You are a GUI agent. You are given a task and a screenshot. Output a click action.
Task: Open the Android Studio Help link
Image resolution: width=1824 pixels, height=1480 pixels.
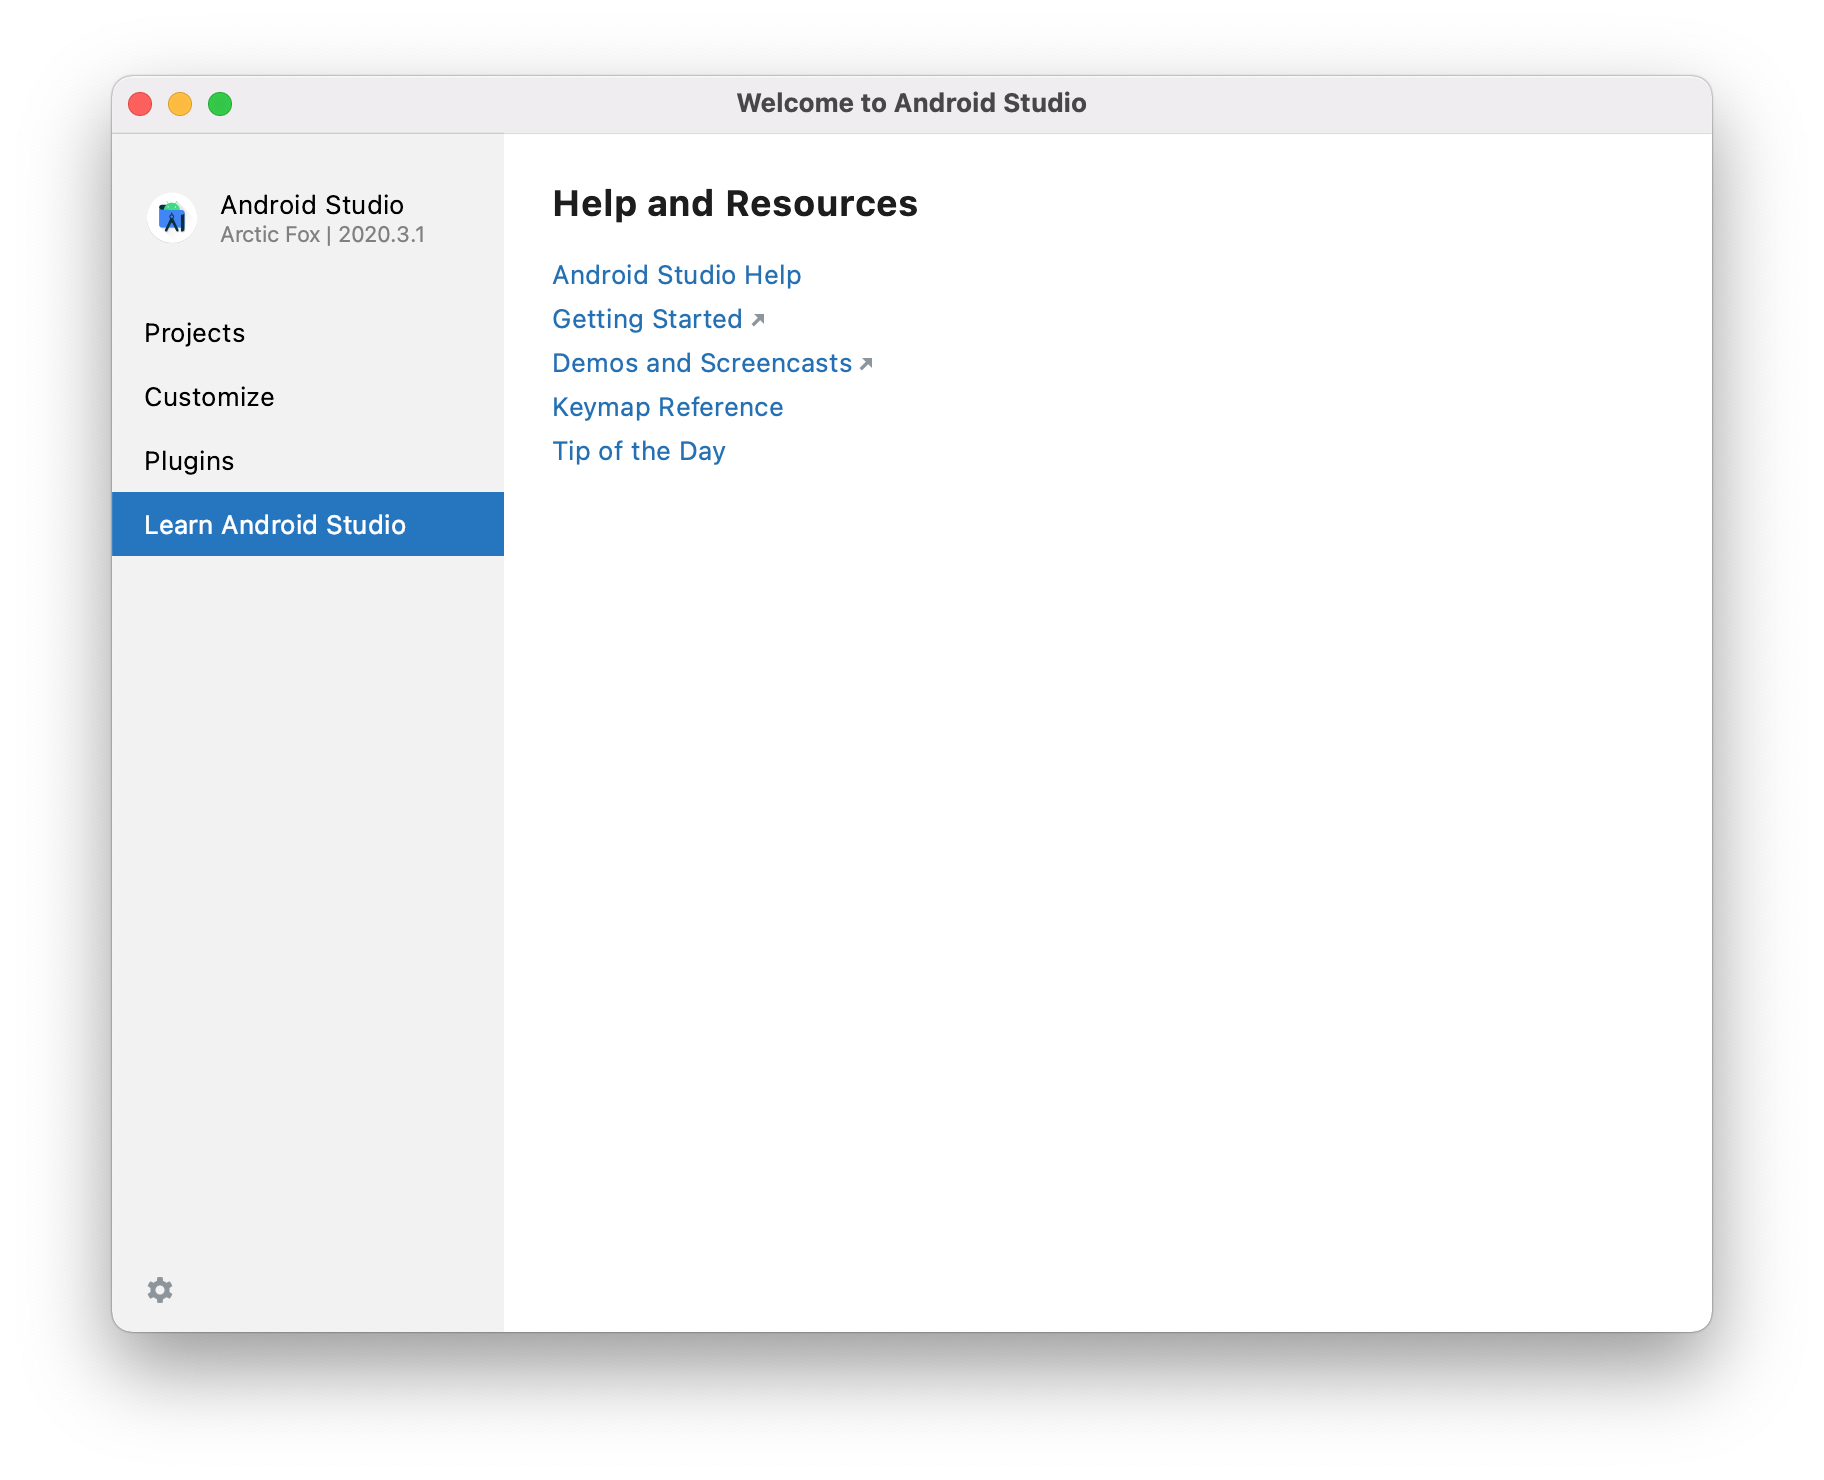click(x=676, y=275)
